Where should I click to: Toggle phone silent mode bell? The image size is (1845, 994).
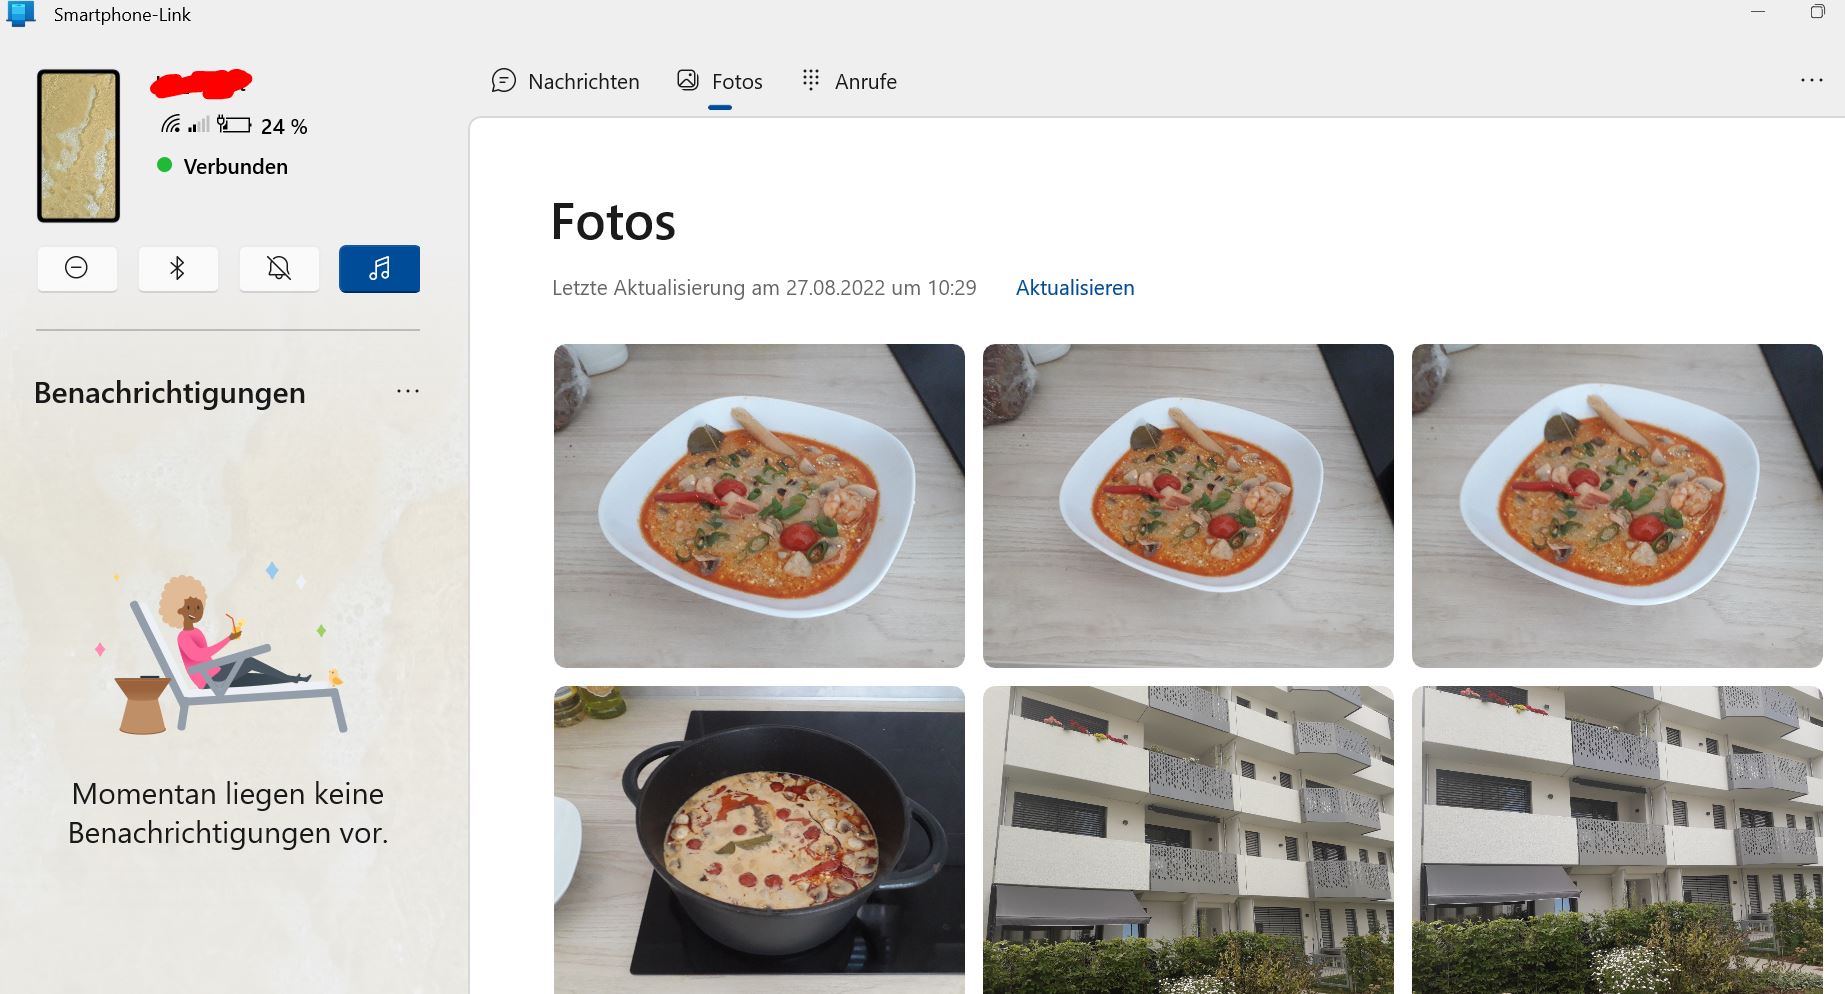point(279,268)
